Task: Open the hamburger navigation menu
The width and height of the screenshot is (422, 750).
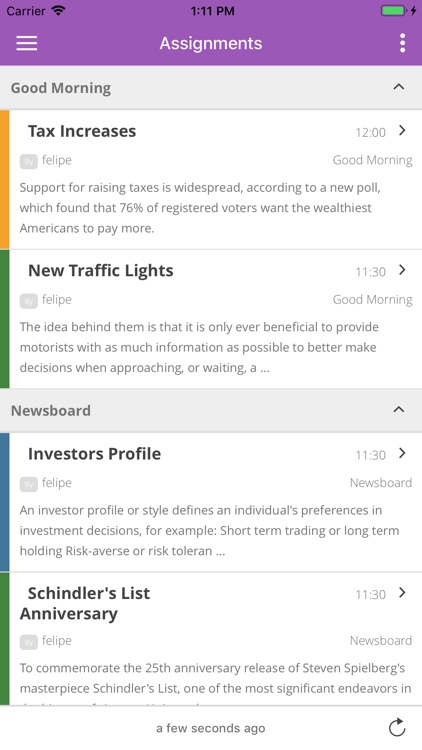Action: (27, 43)
